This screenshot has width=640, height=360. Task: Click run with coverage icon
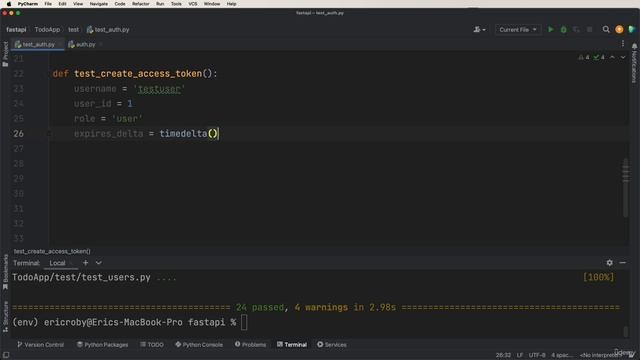[x=576, y=29]
